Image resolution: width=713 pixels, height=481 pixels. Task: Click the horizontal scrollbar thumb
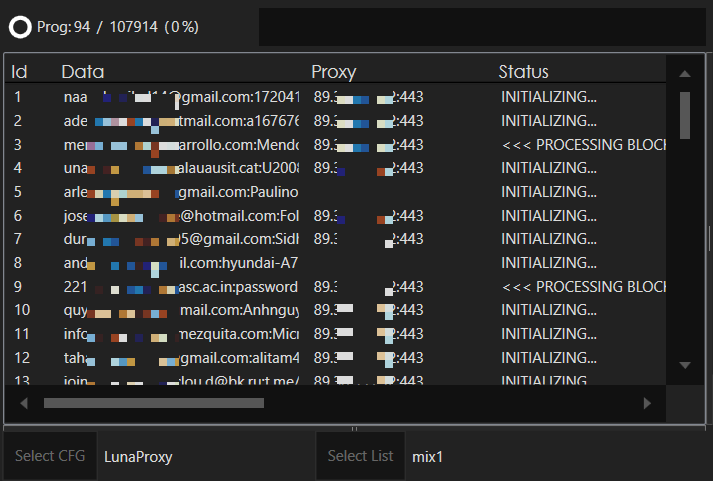coord(153,403)
